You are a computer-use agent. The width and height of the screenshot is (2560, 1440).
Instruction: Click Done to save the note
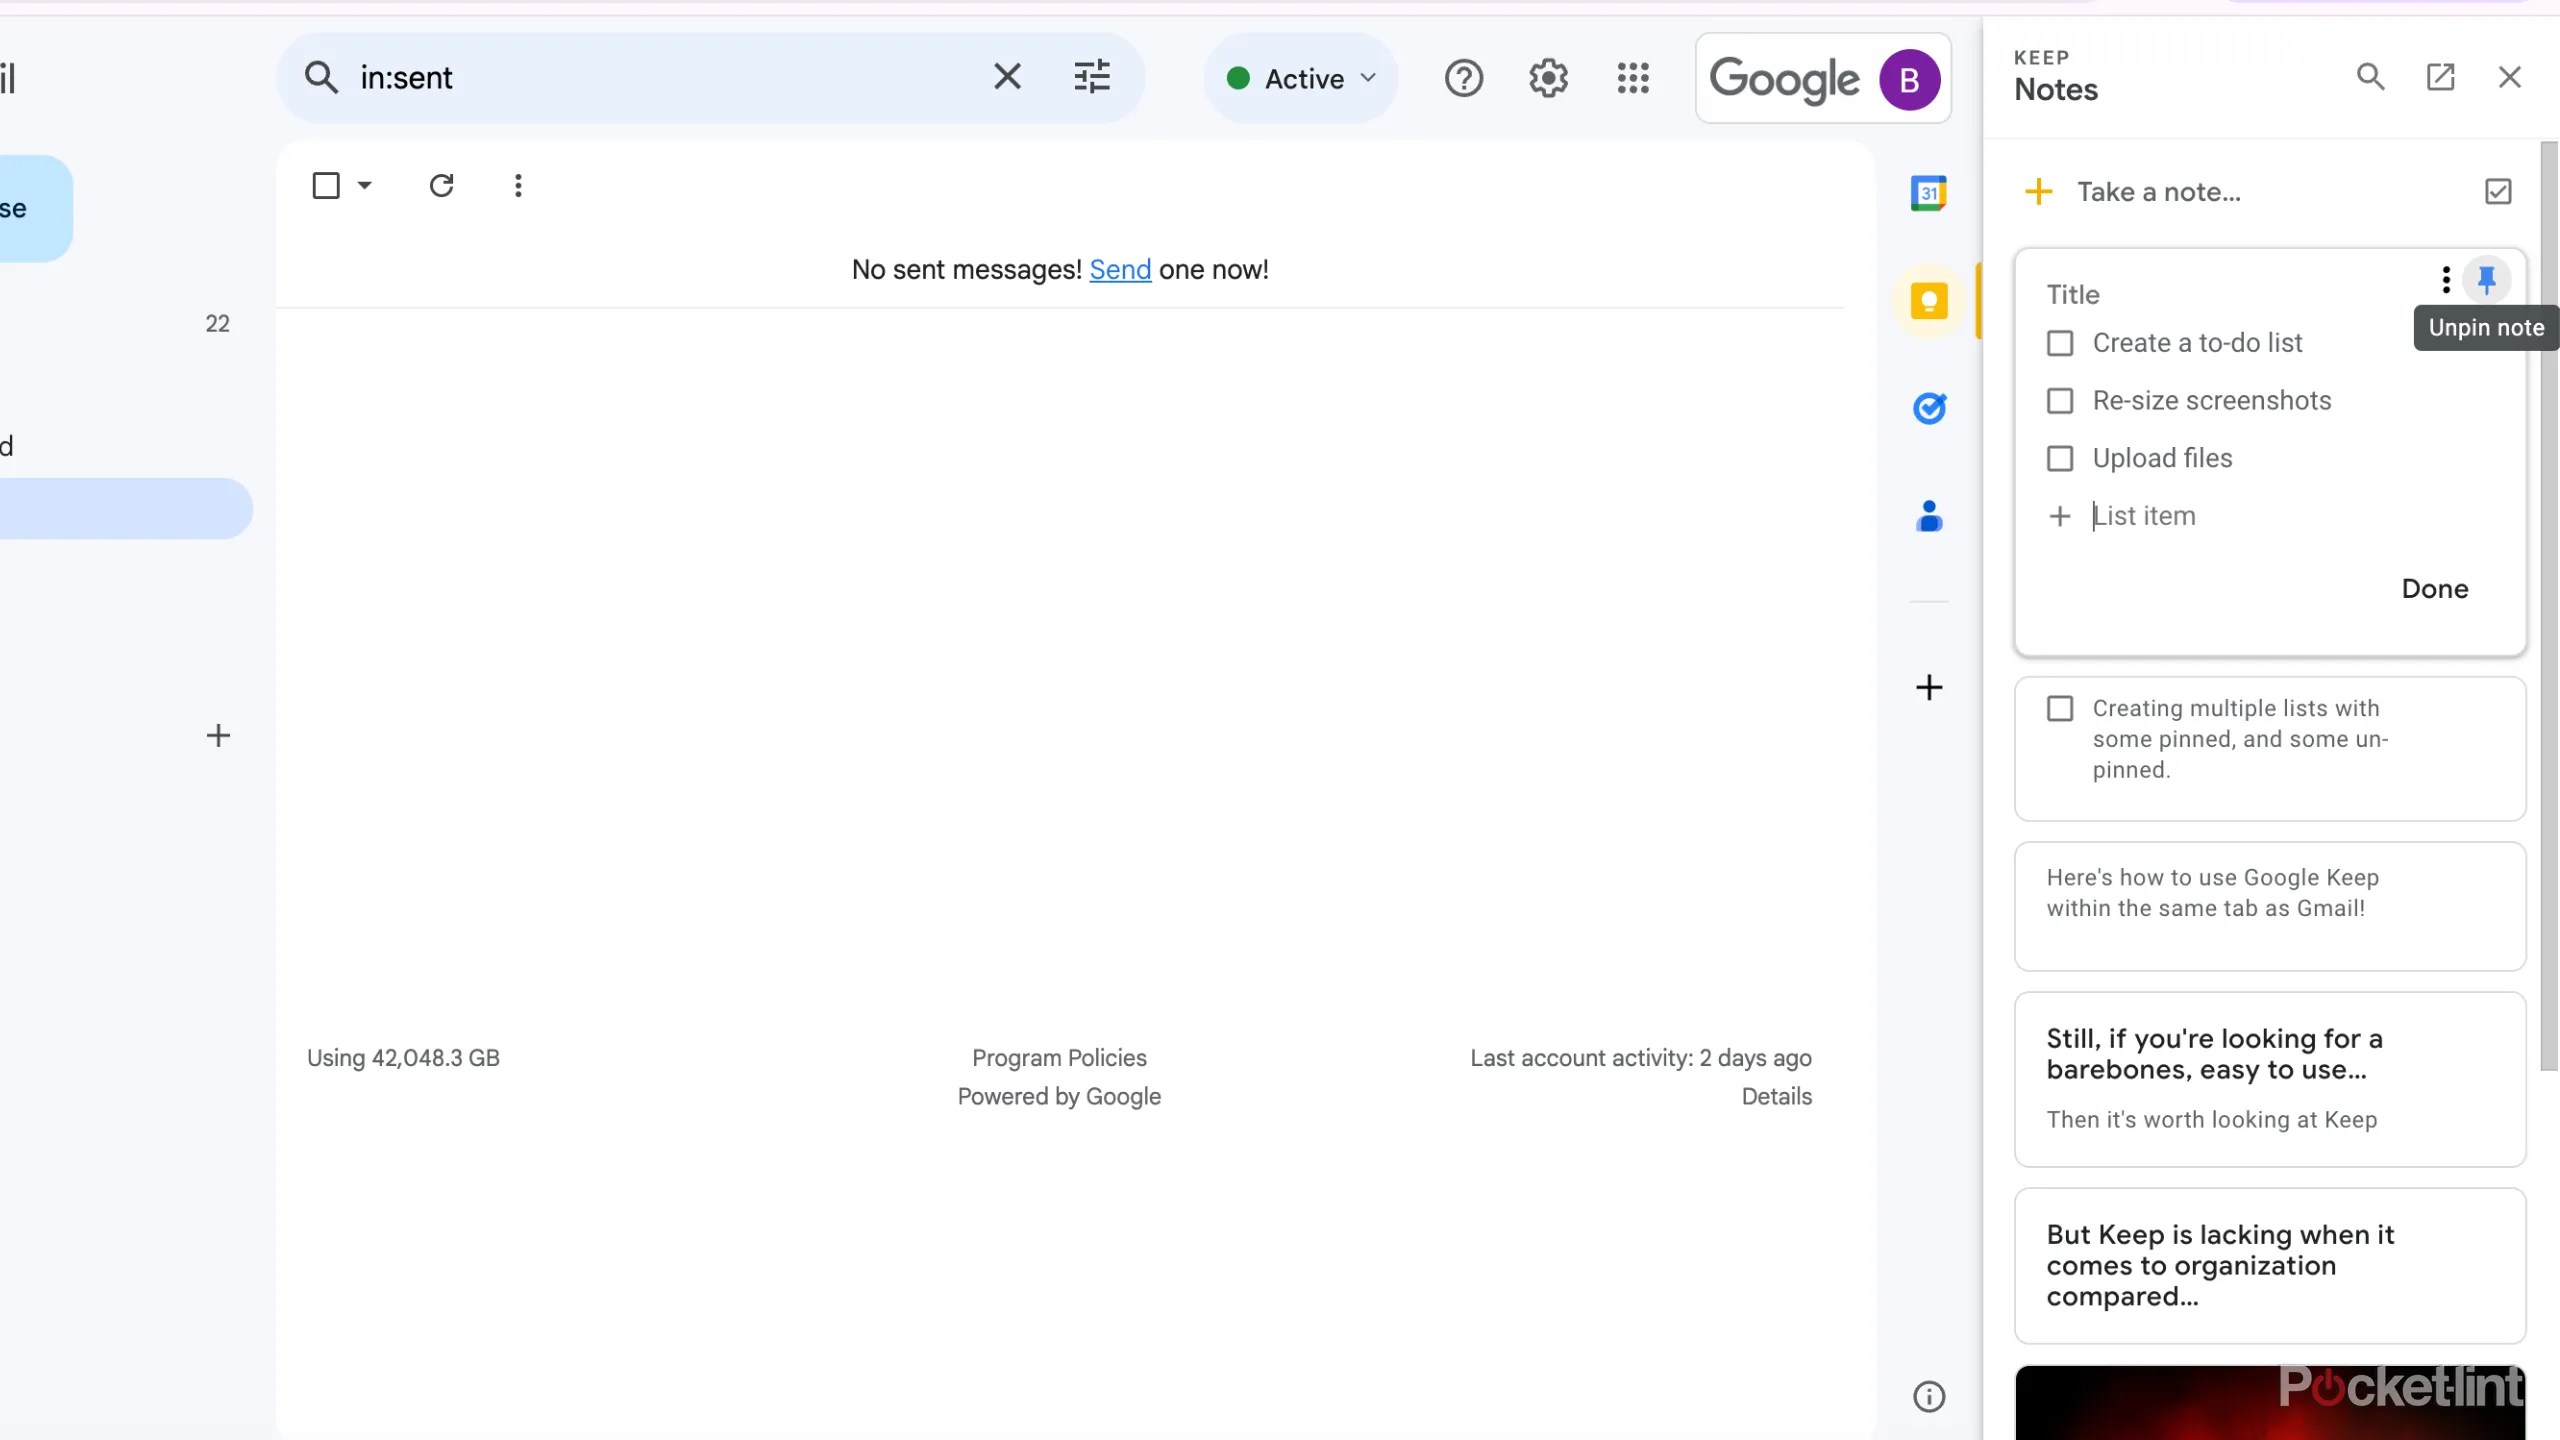pos(2434,589)
